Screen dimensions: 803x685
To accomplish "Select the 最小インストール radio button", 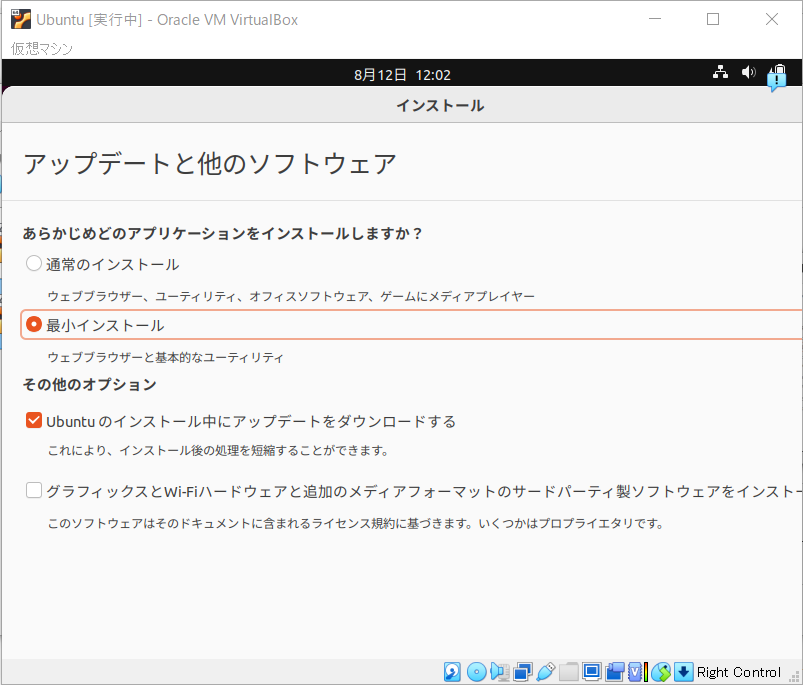I will 34,324.
